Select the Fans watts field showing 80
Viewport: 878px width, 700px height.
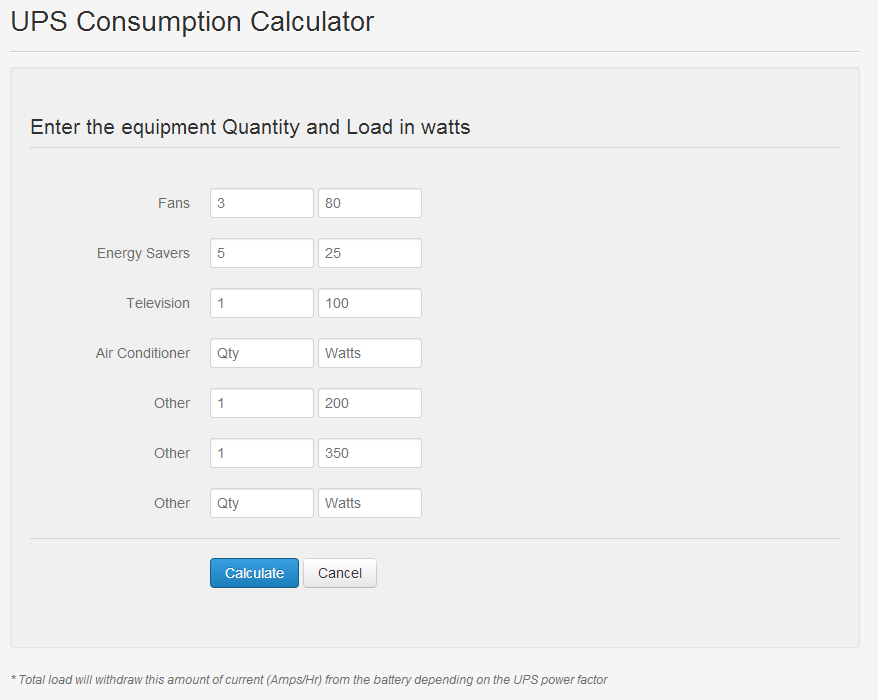point(370,203)
